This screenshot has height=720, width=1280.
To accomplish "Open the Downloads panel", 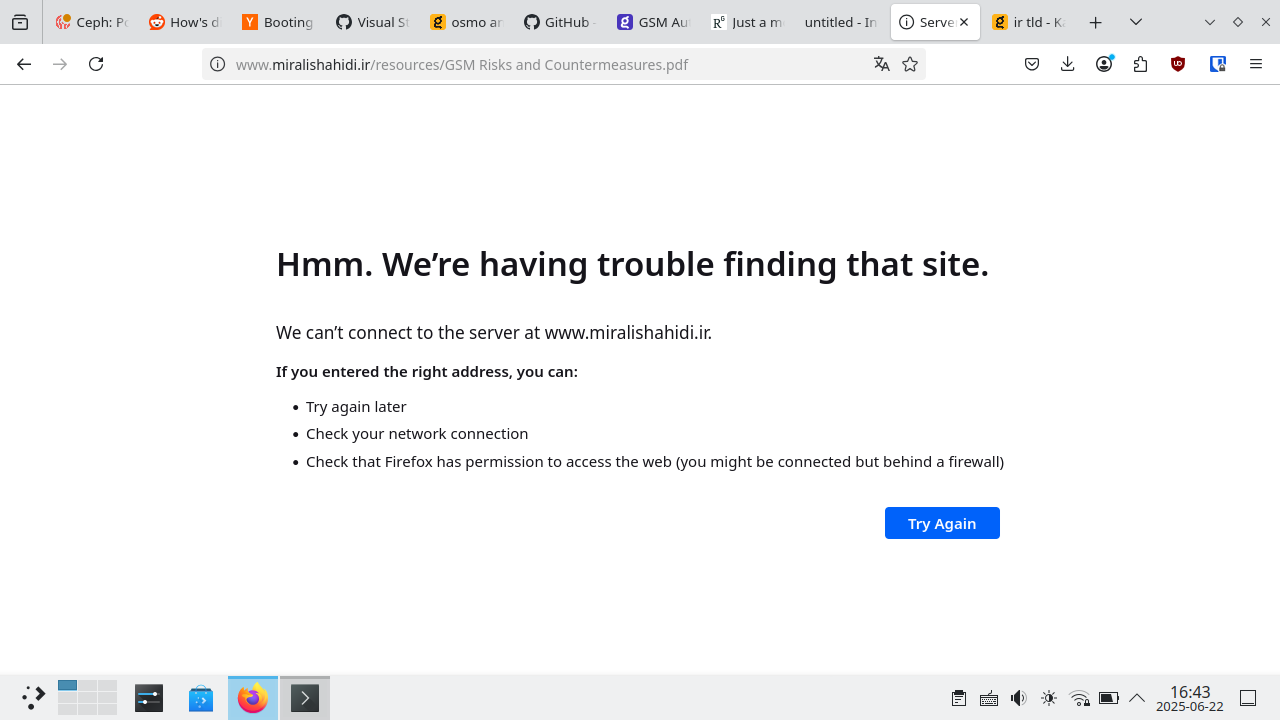I will [x=1067, y=63].
